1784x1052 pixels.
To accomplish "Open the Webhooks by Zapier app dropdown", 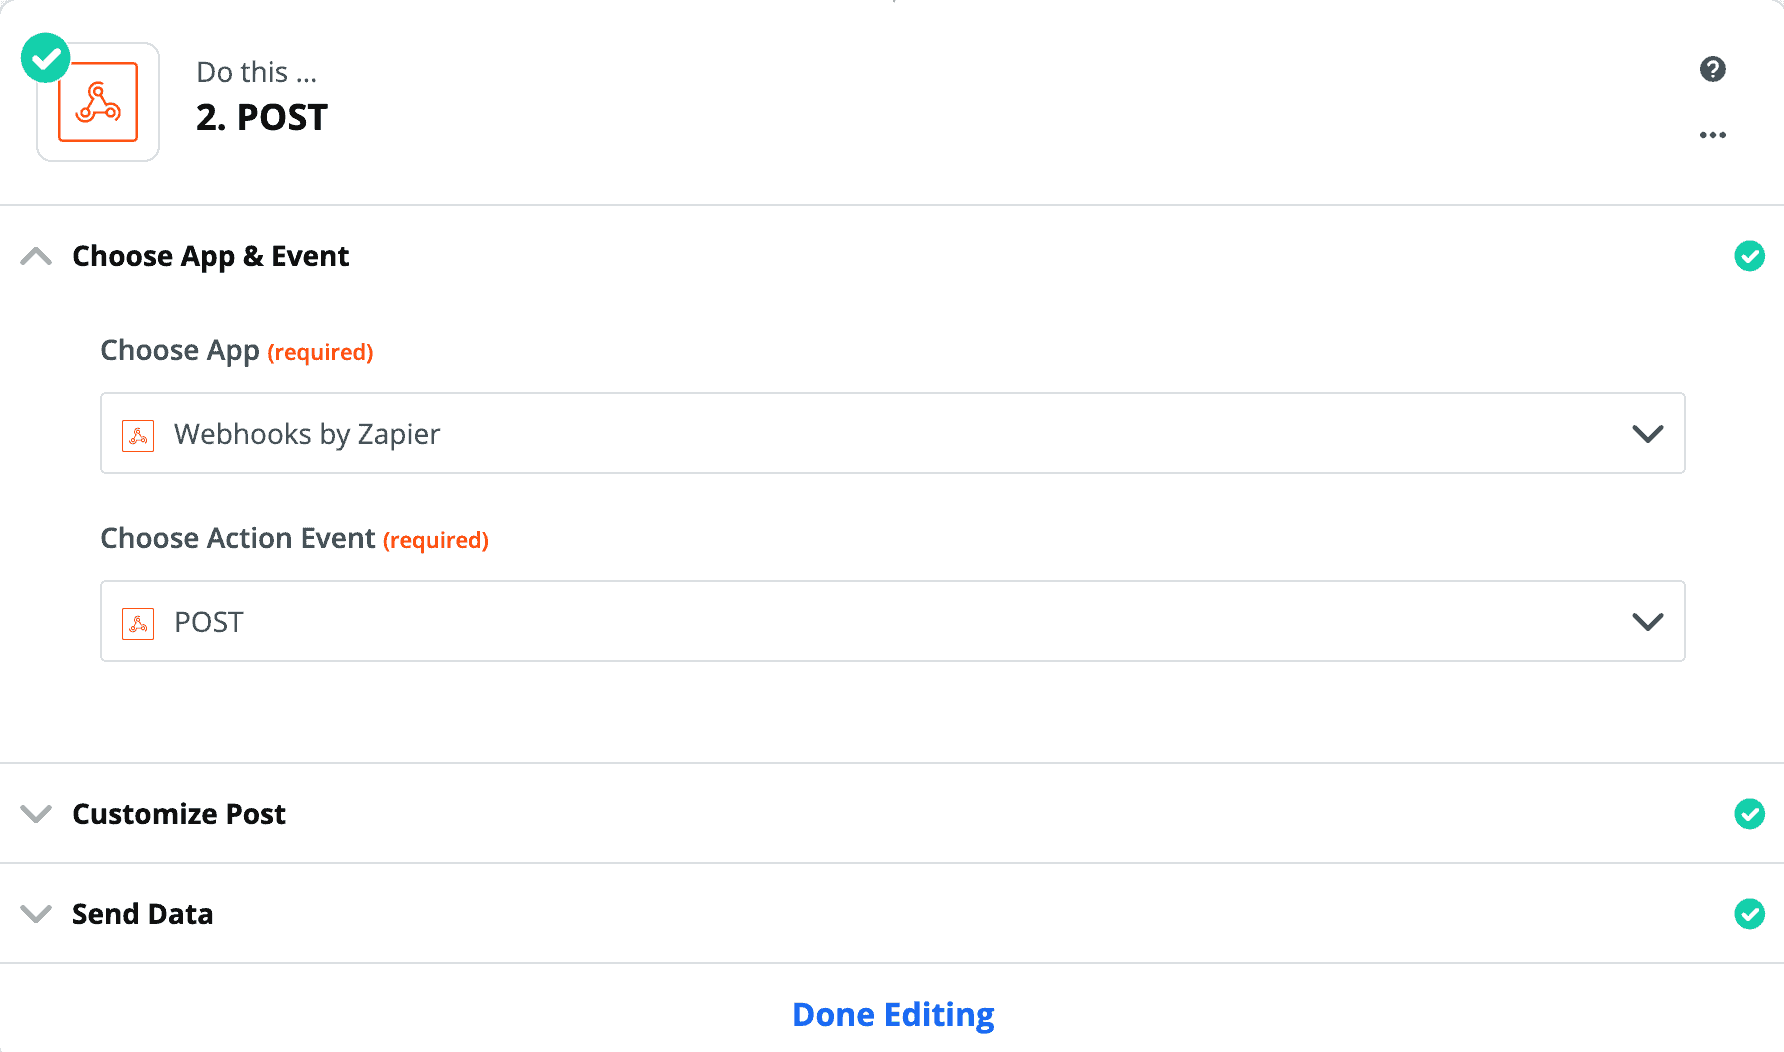I will pyautogui.click(x=893, y=433).
